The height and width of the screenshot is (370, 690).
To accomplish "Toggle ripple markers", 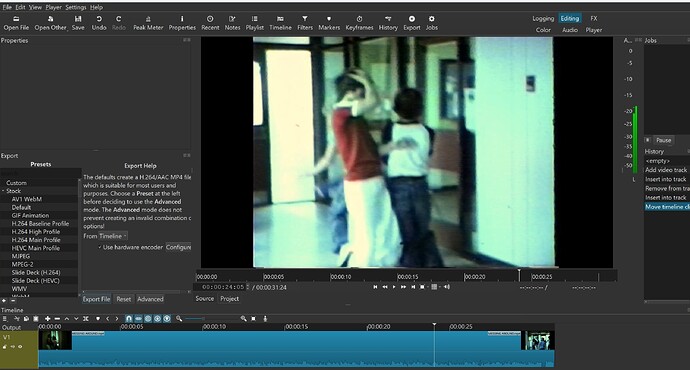I will (x=167, y=319).
